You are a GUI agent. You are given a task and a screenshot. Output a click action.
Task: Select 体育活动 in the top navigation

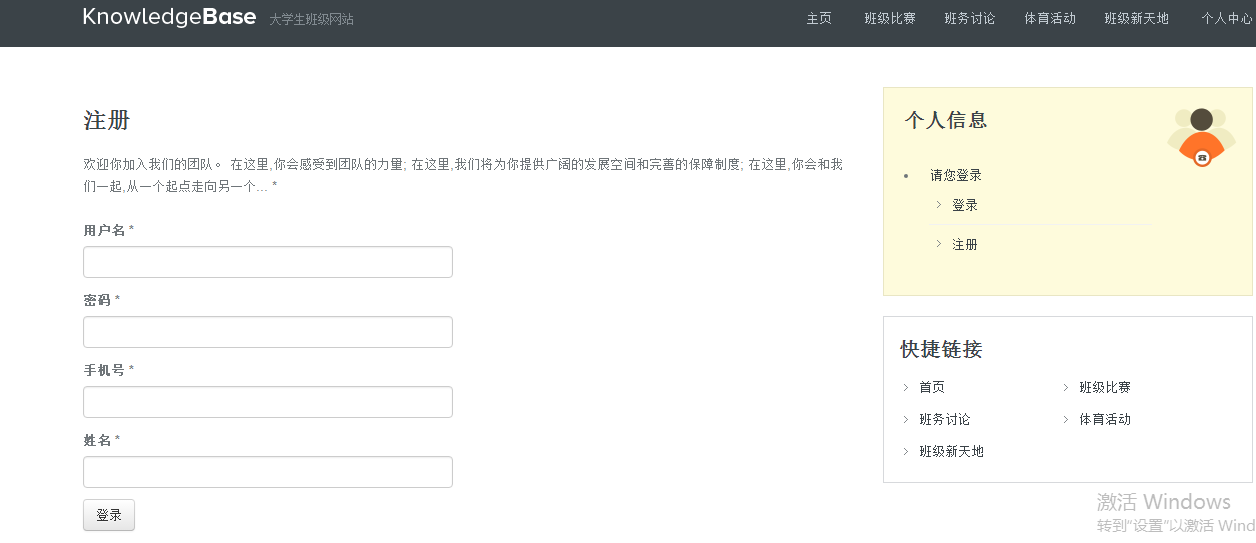pyautogui.click(x=1049, y=18)
